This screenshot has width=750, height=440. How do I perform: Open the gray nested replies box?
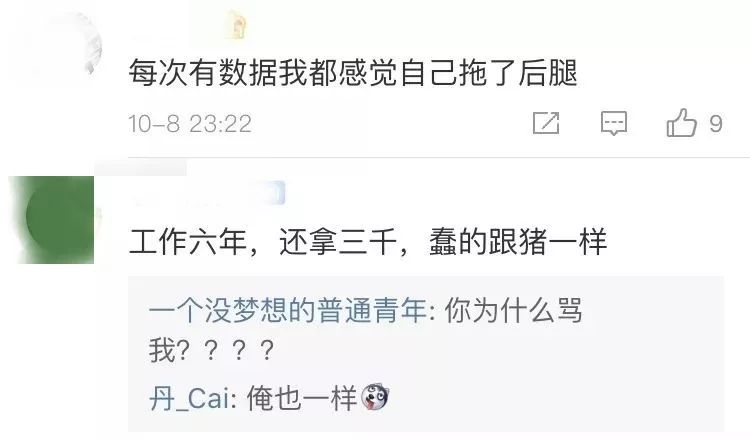click(x=426, y=354)
